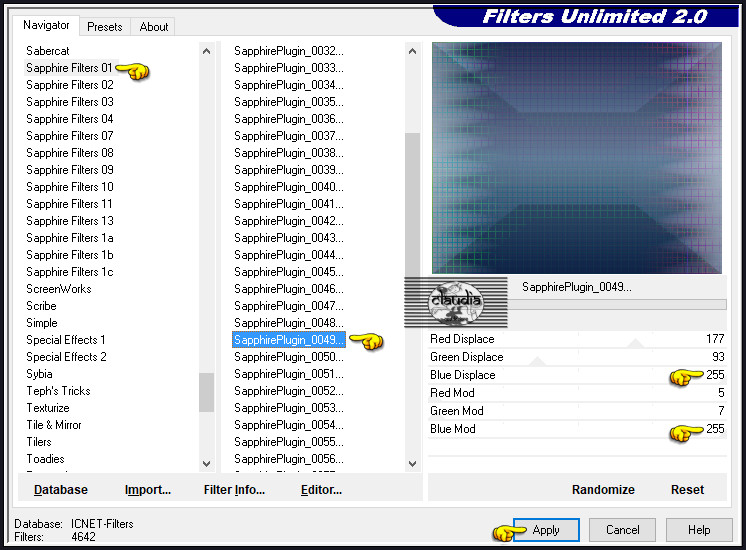The width and height of the screenshot is (746, 550).
Task: Select SapphirePlugin_0032 filter
Action: click(289, 51)
